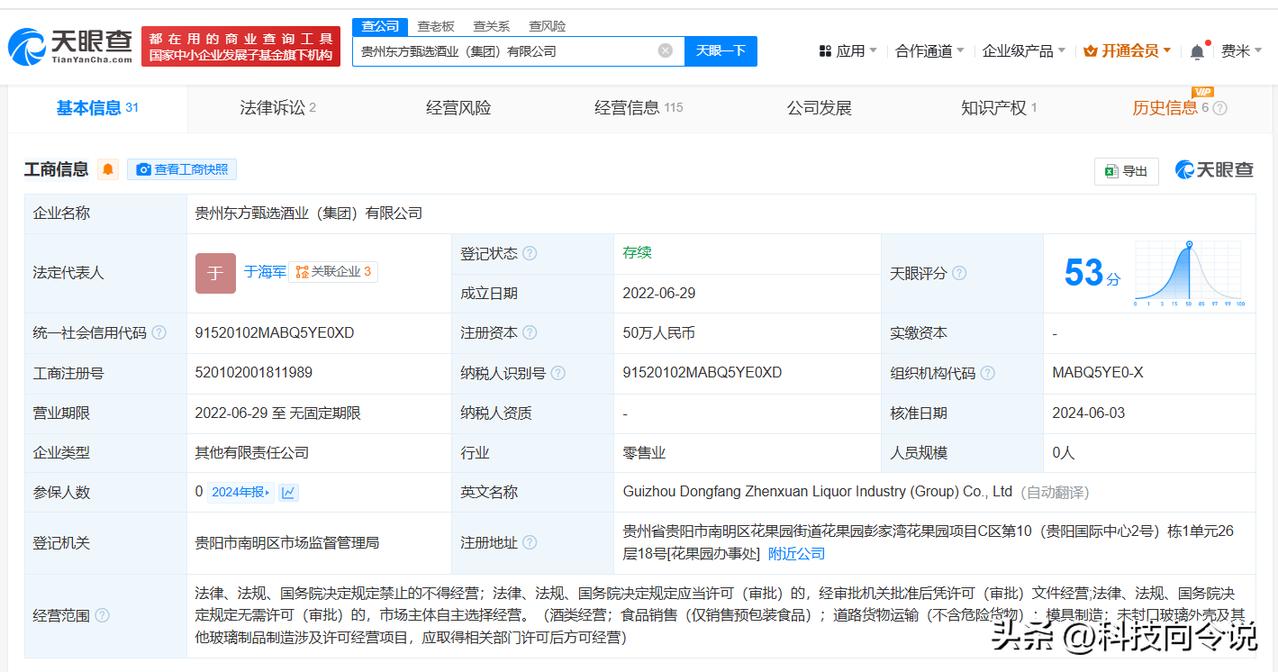
Task: Click 天眼一下 search button
Action: point(721,51)
